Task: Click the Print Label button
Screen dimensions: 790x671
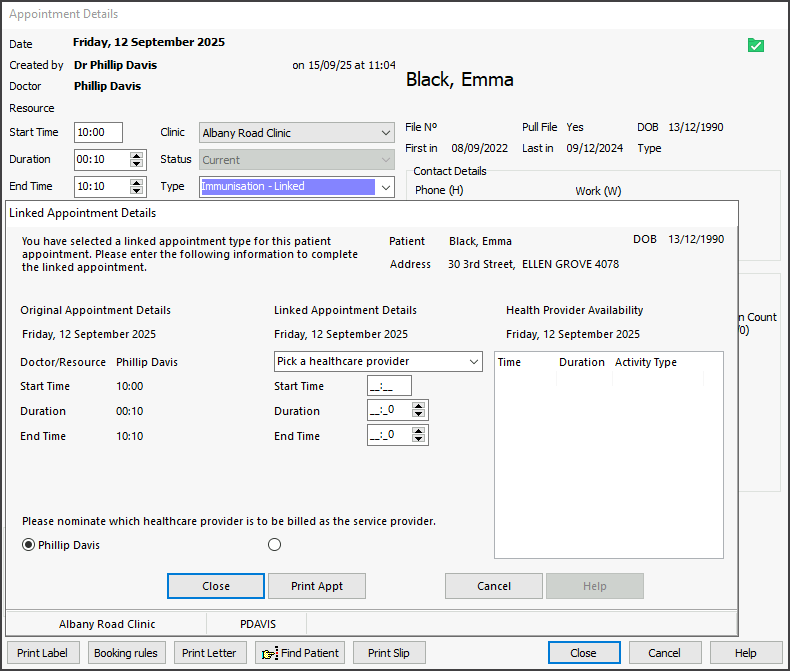Action: coord(42,653)
